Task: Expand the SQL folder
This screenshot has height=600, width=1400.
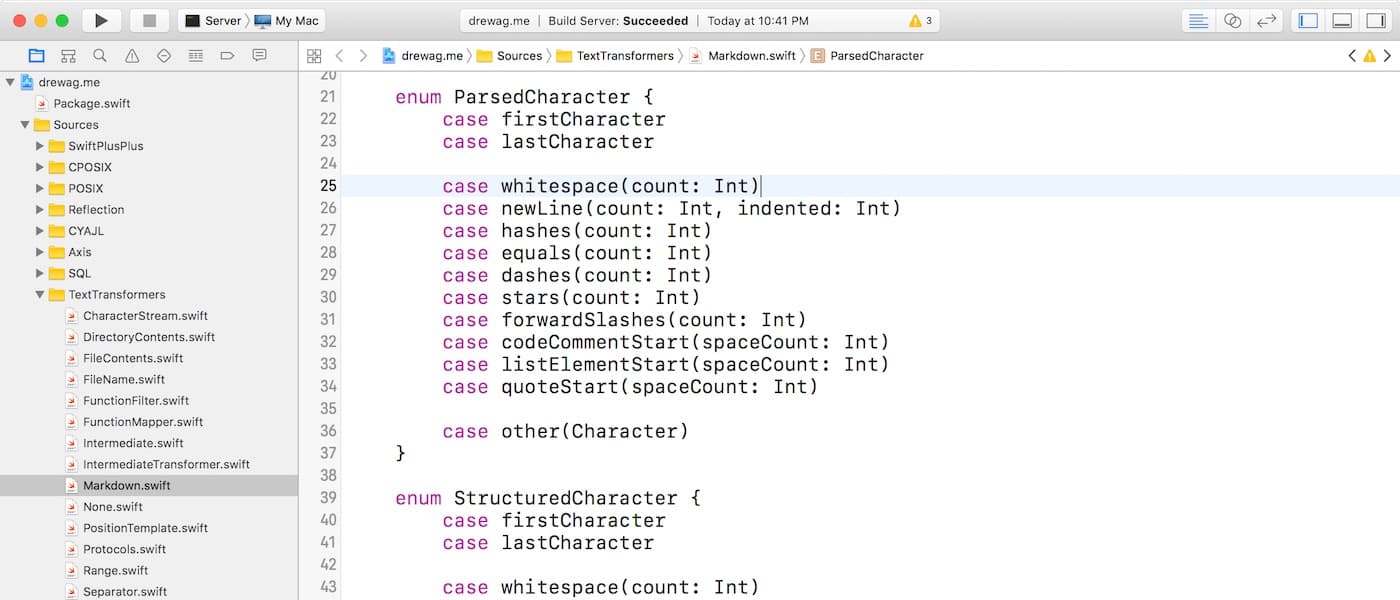Action: tap(40, 273)
